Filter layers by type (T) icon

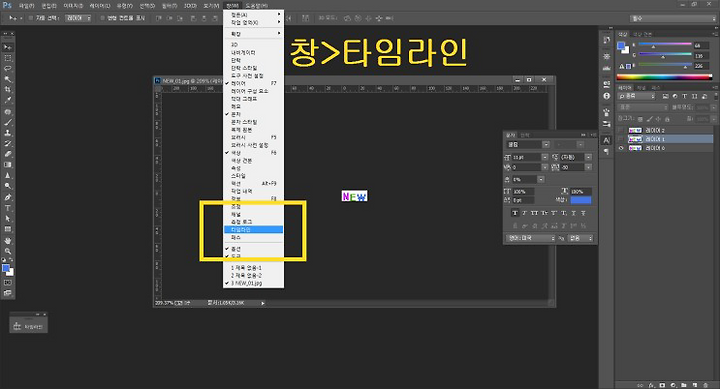(x=685, y=96)
